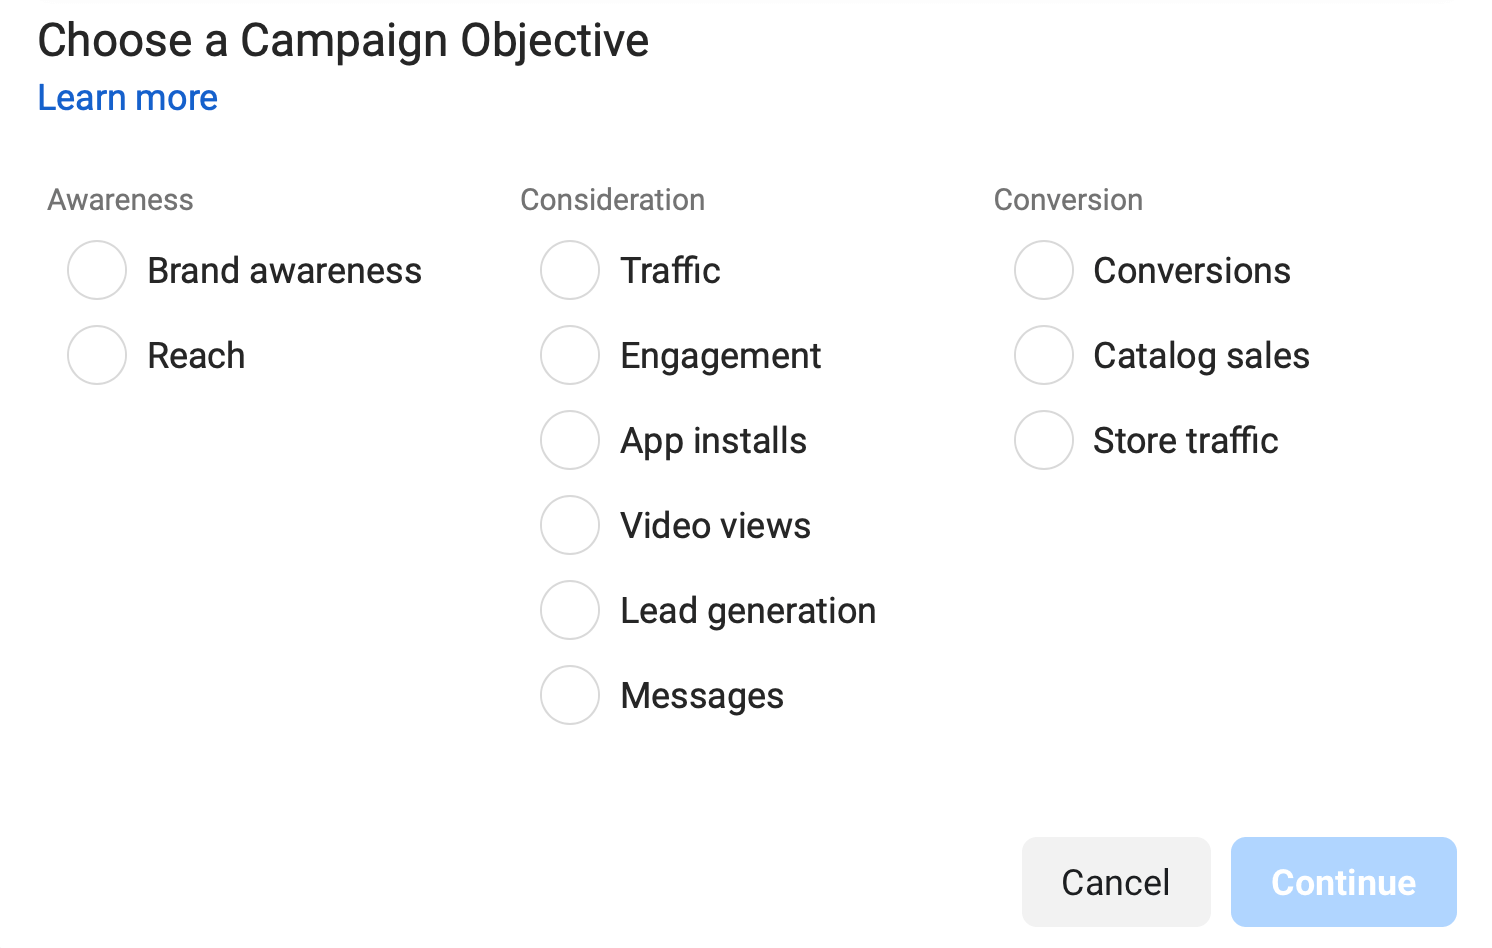Select the Messages objective radio button

click(570, 695)
